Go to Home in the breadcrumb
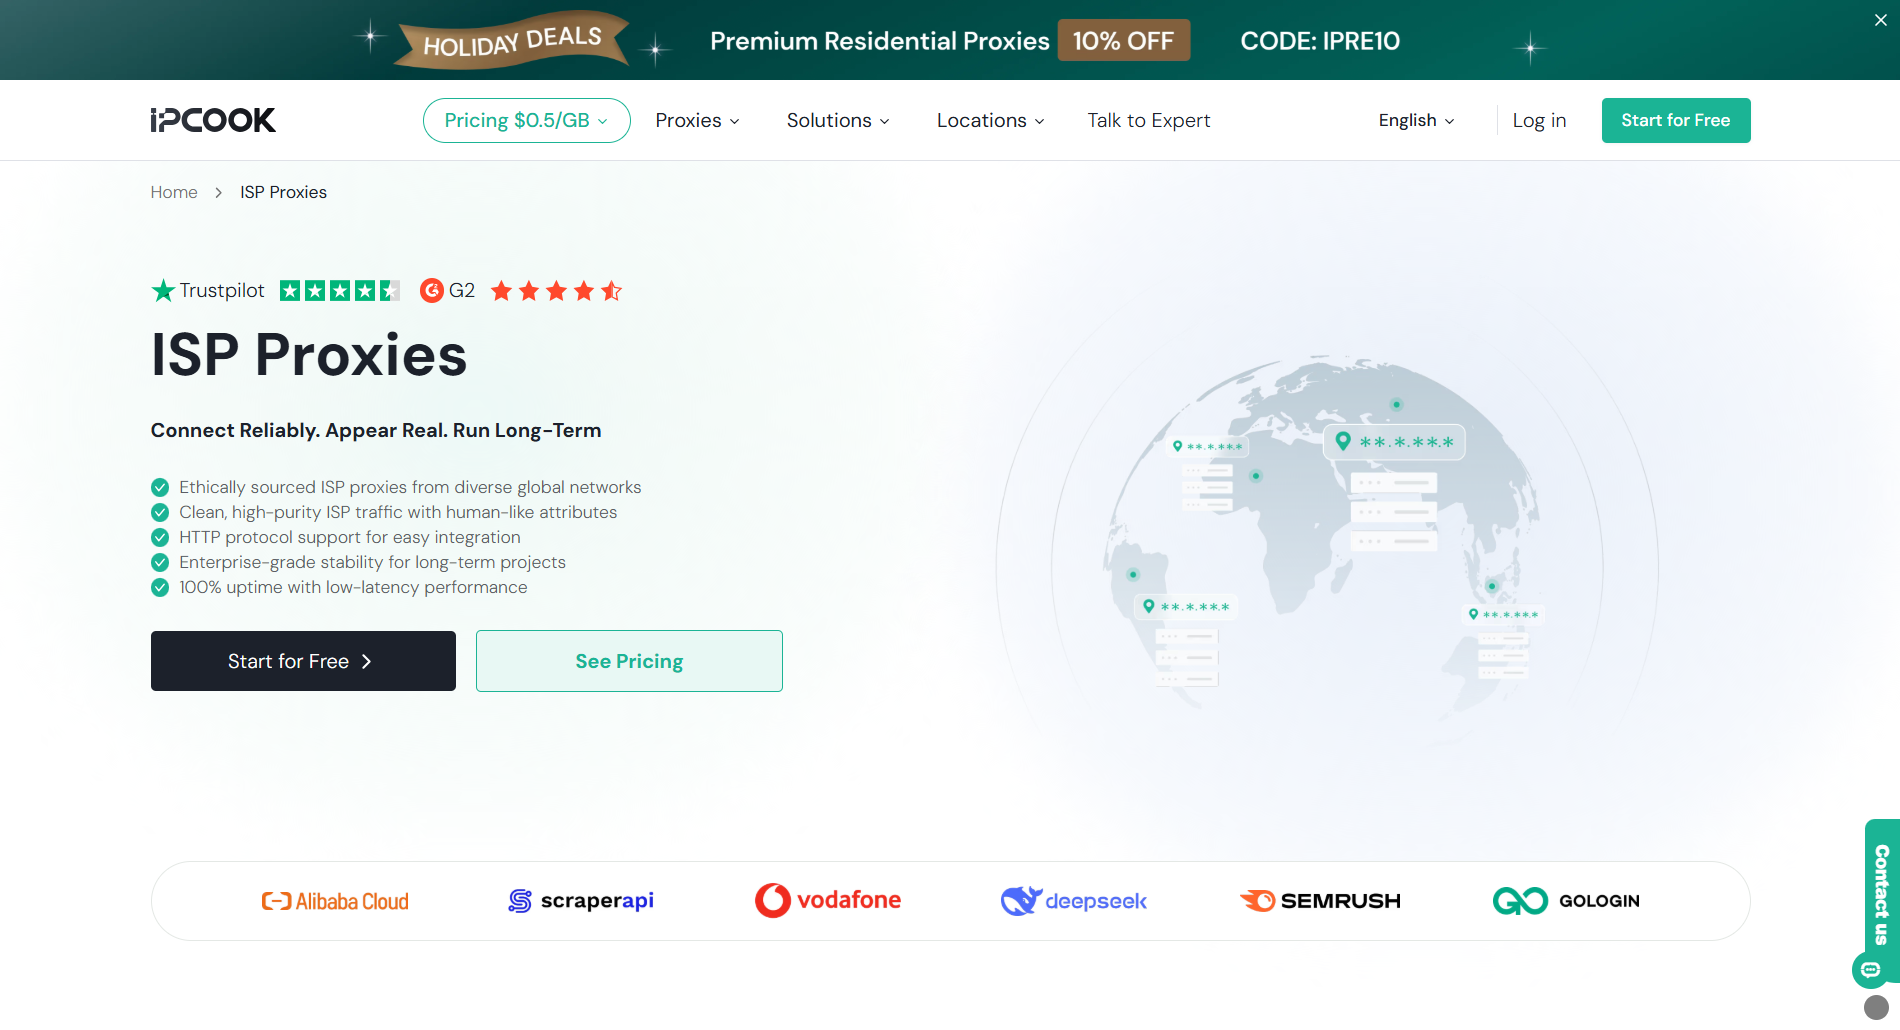1900x1030 pixels. click(x=174, y=192)
